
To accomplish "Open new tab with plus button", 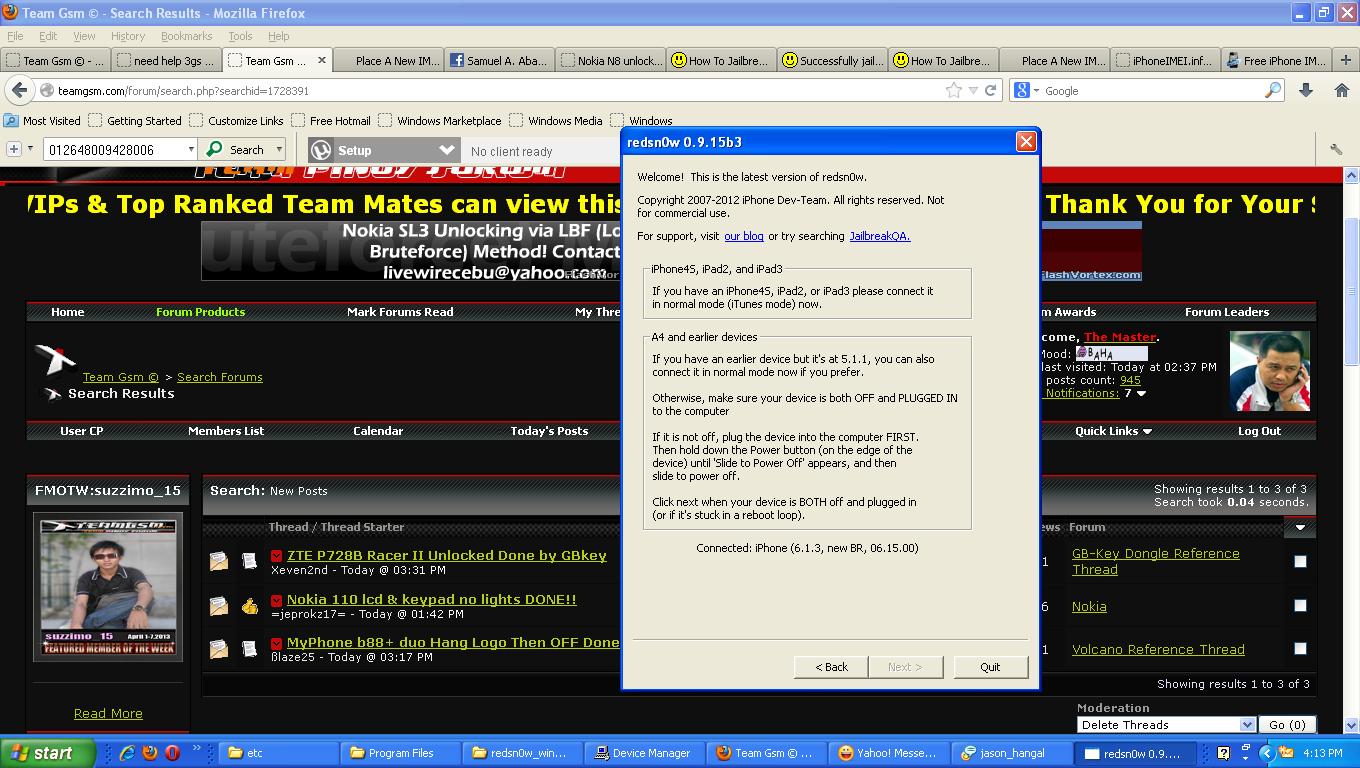I will [x=1345, y=61].
